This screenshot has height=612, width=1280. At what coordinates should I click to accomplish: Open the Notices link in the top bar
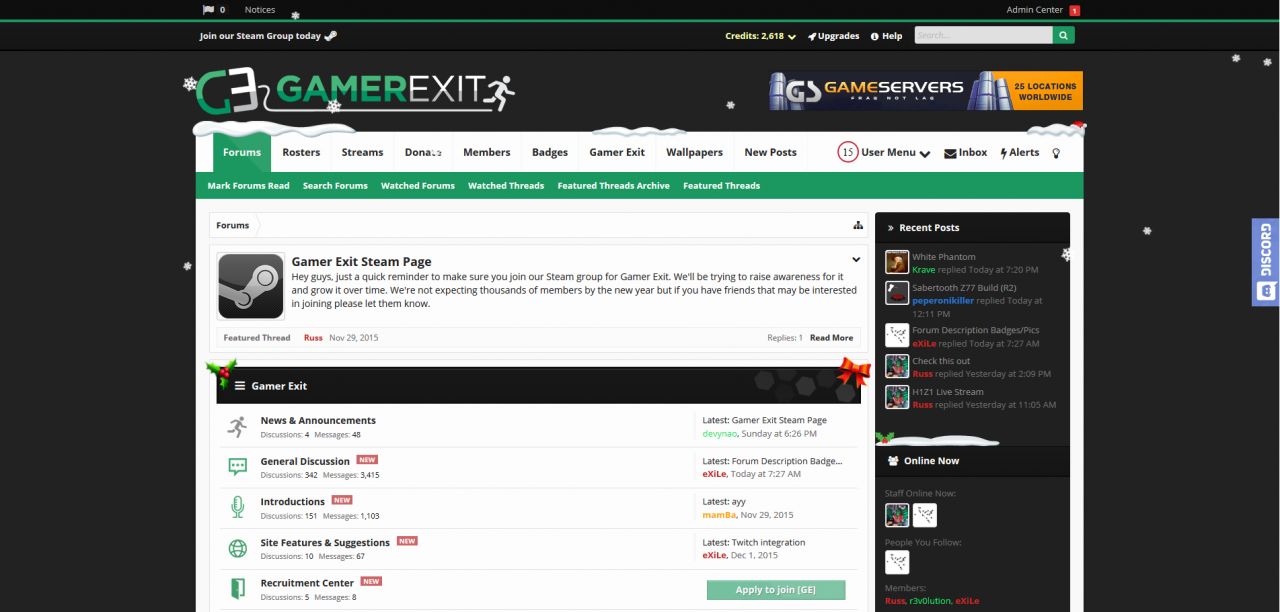[260, 10]
